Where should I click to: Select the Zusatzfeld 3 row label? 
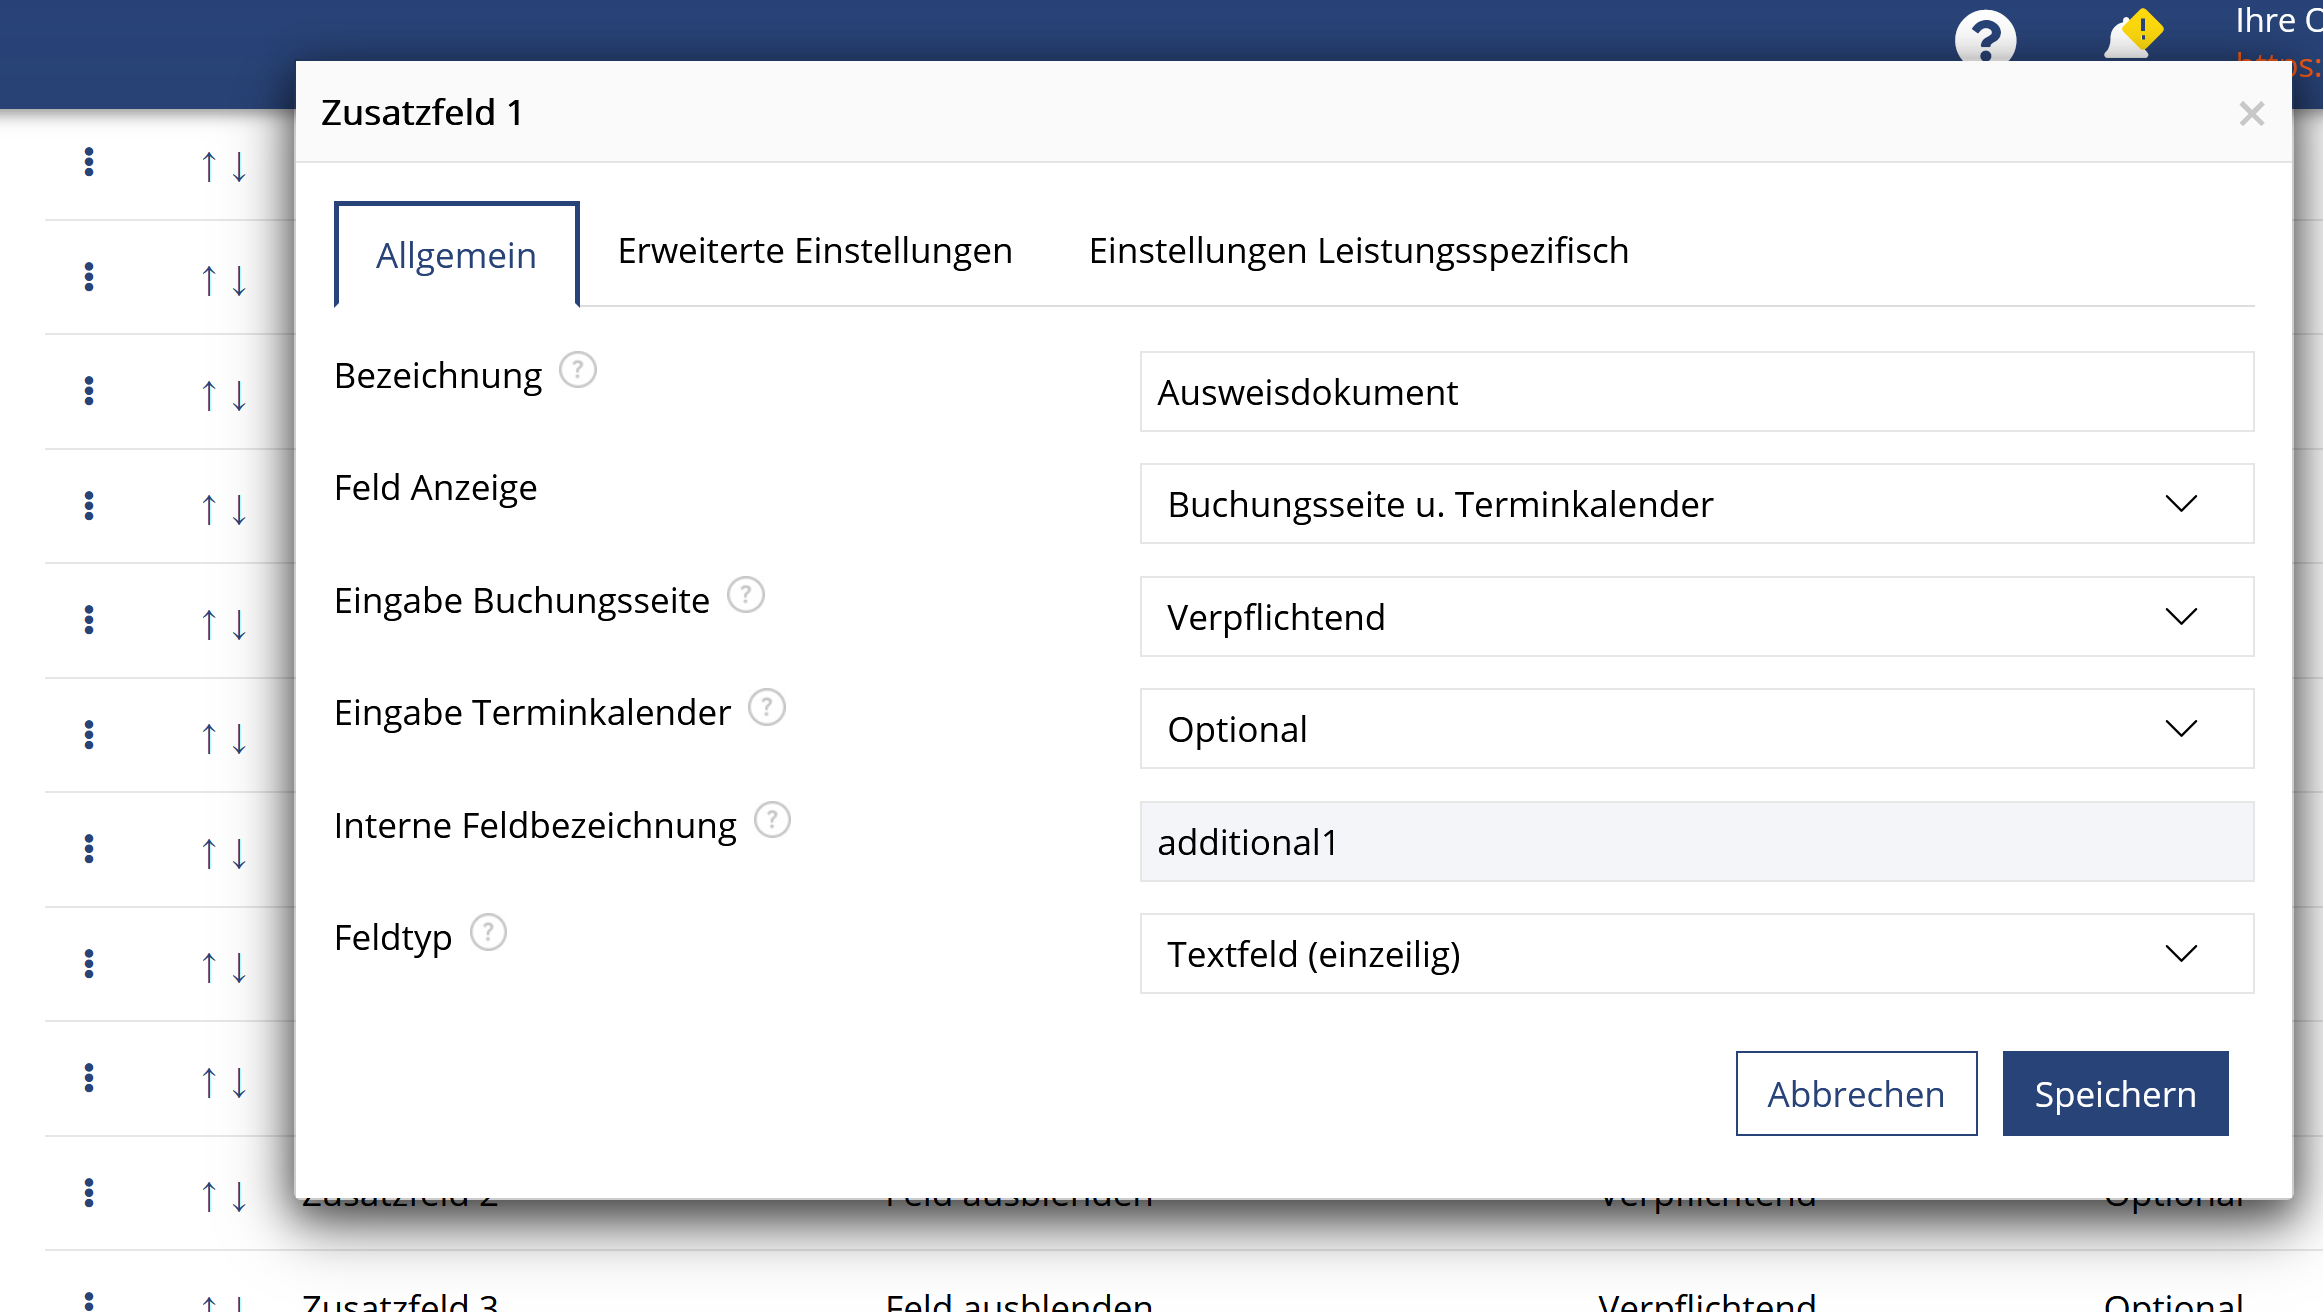pyautogui.click(x=400, y=1301)
